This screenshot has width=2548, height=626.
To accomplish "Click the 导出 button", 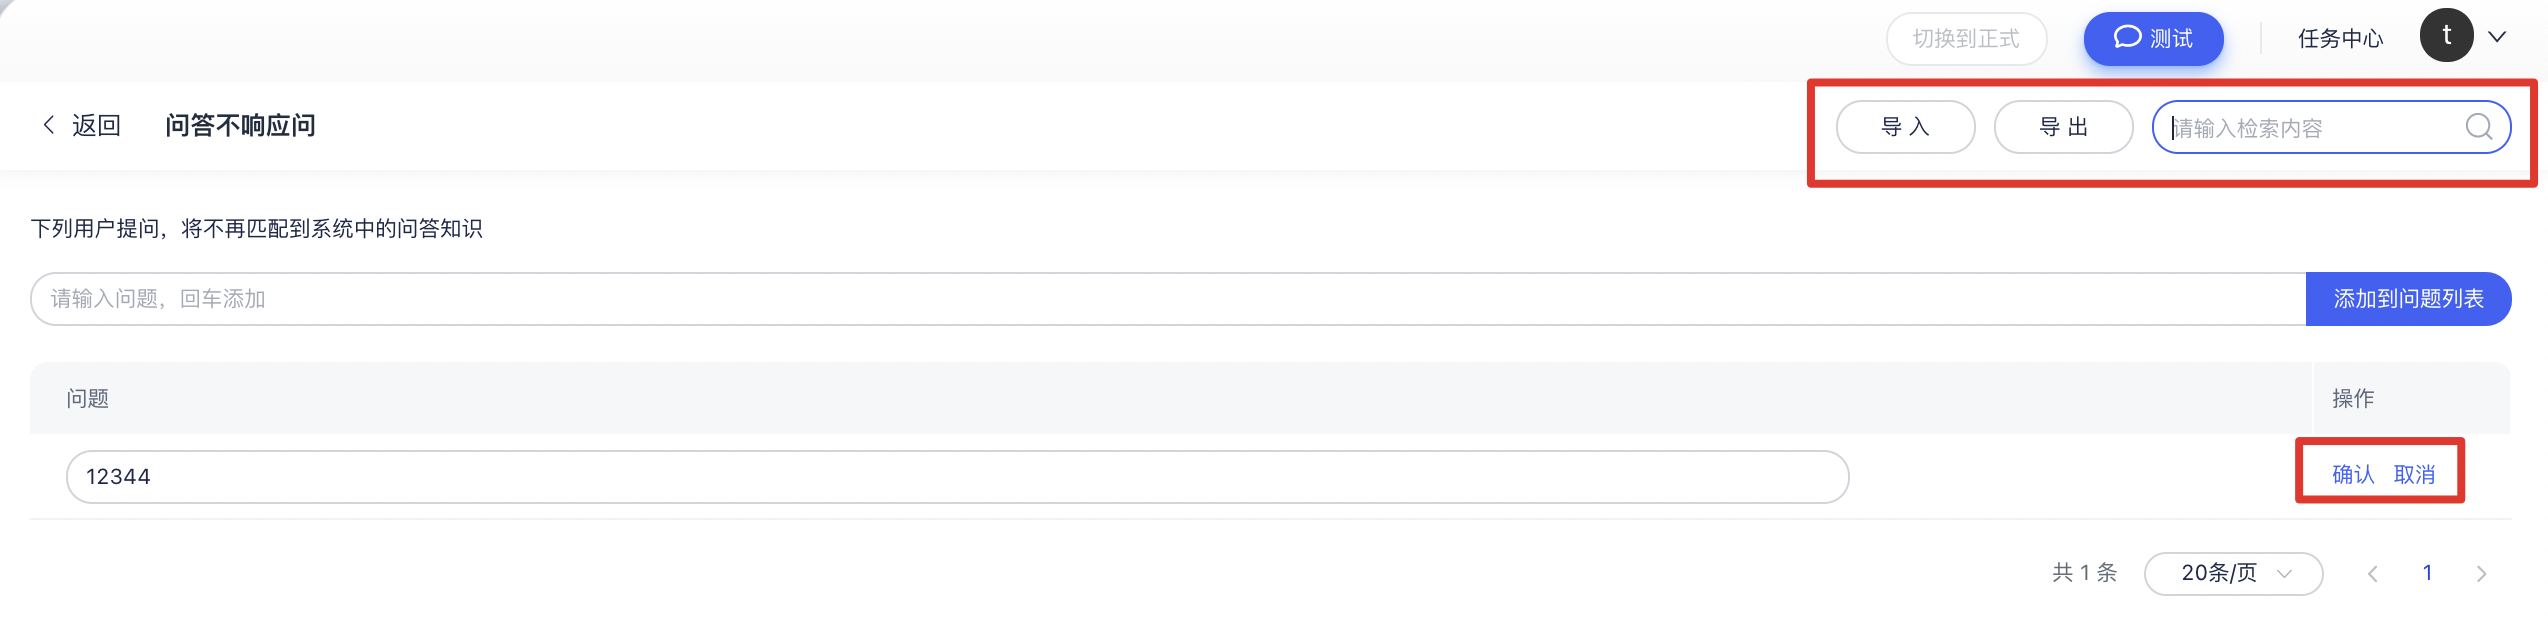I will pos(2063,127).
